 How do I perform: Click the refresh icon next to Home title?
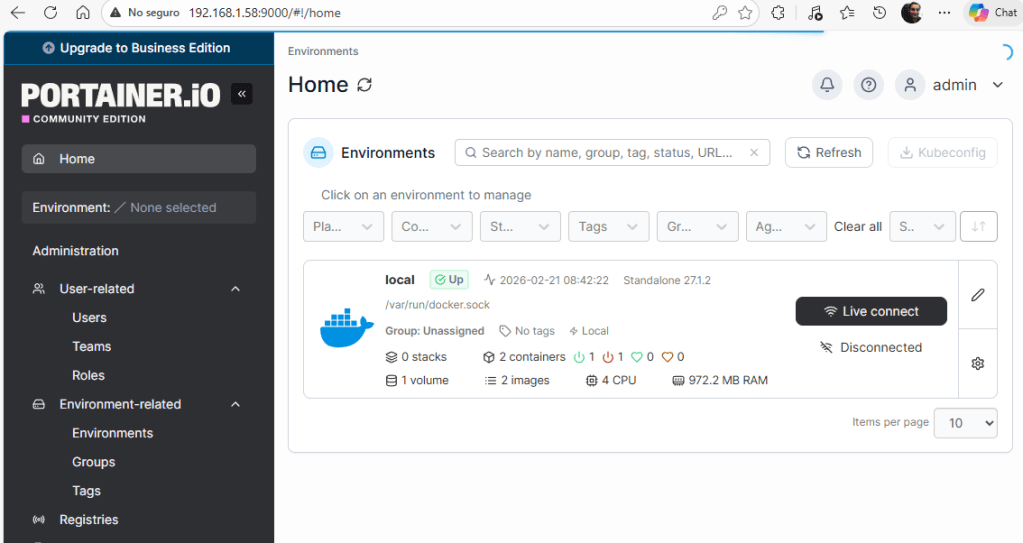point(365,85)
